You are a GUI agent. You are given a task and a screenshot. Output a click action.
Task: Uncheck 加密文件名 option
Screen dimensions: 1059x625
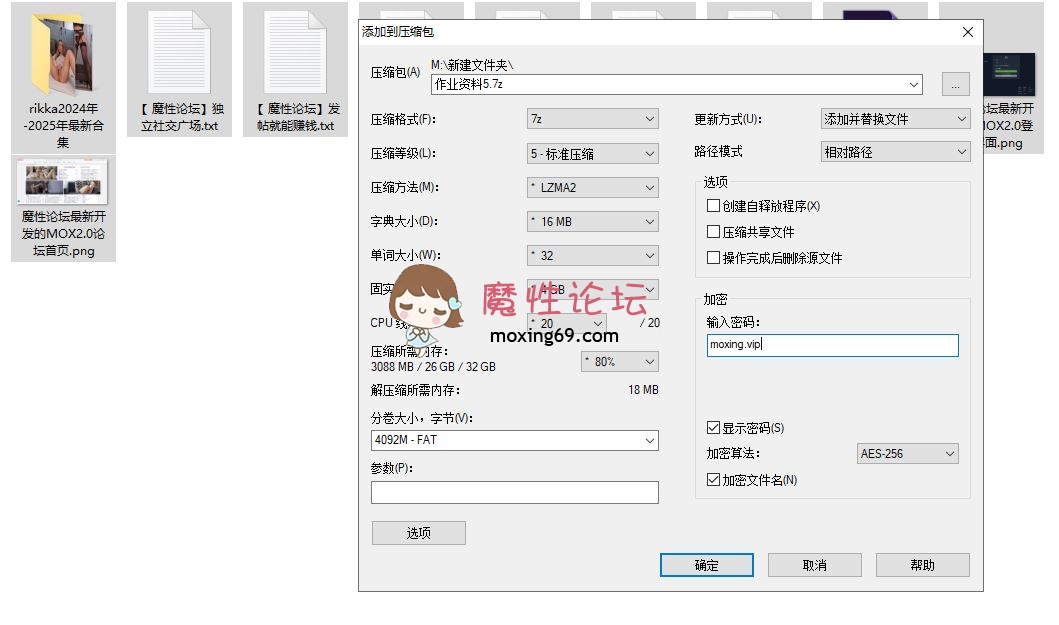tap(713, 479)
